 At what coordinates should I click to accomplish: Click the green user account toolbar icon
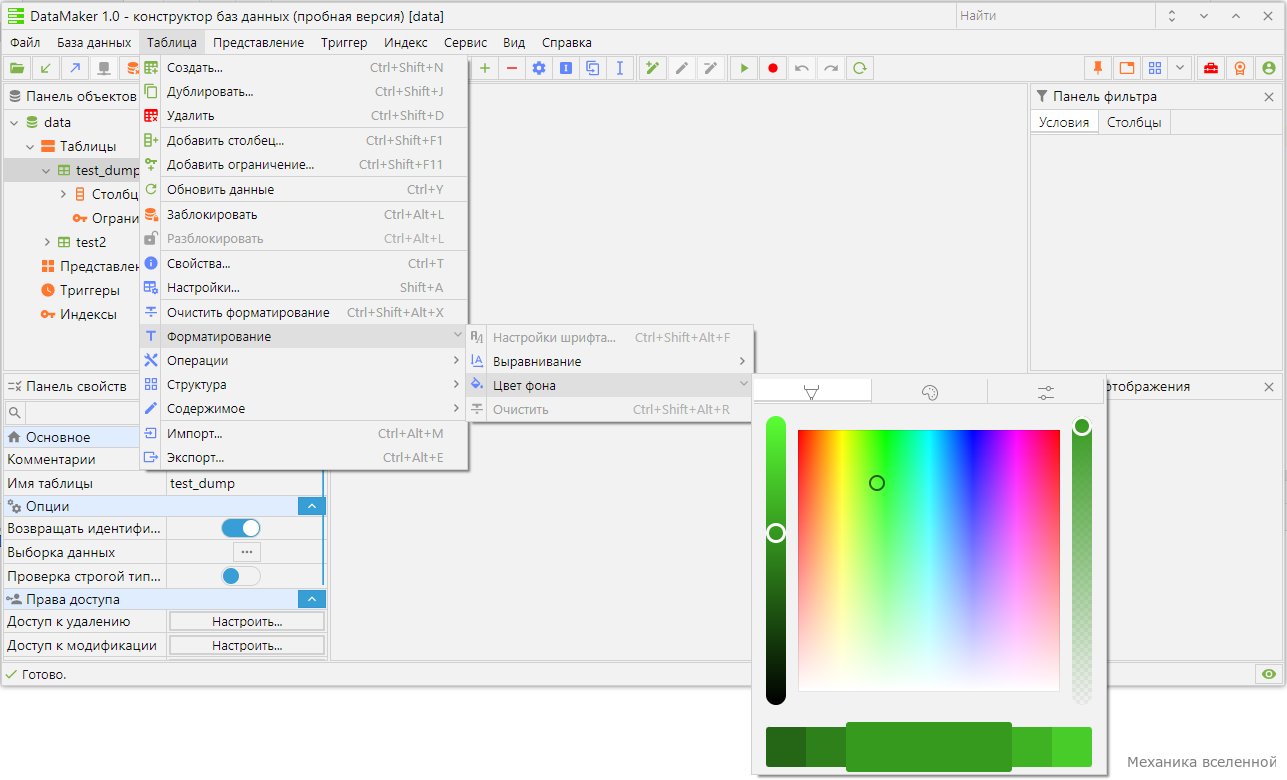pos(1269,68)
